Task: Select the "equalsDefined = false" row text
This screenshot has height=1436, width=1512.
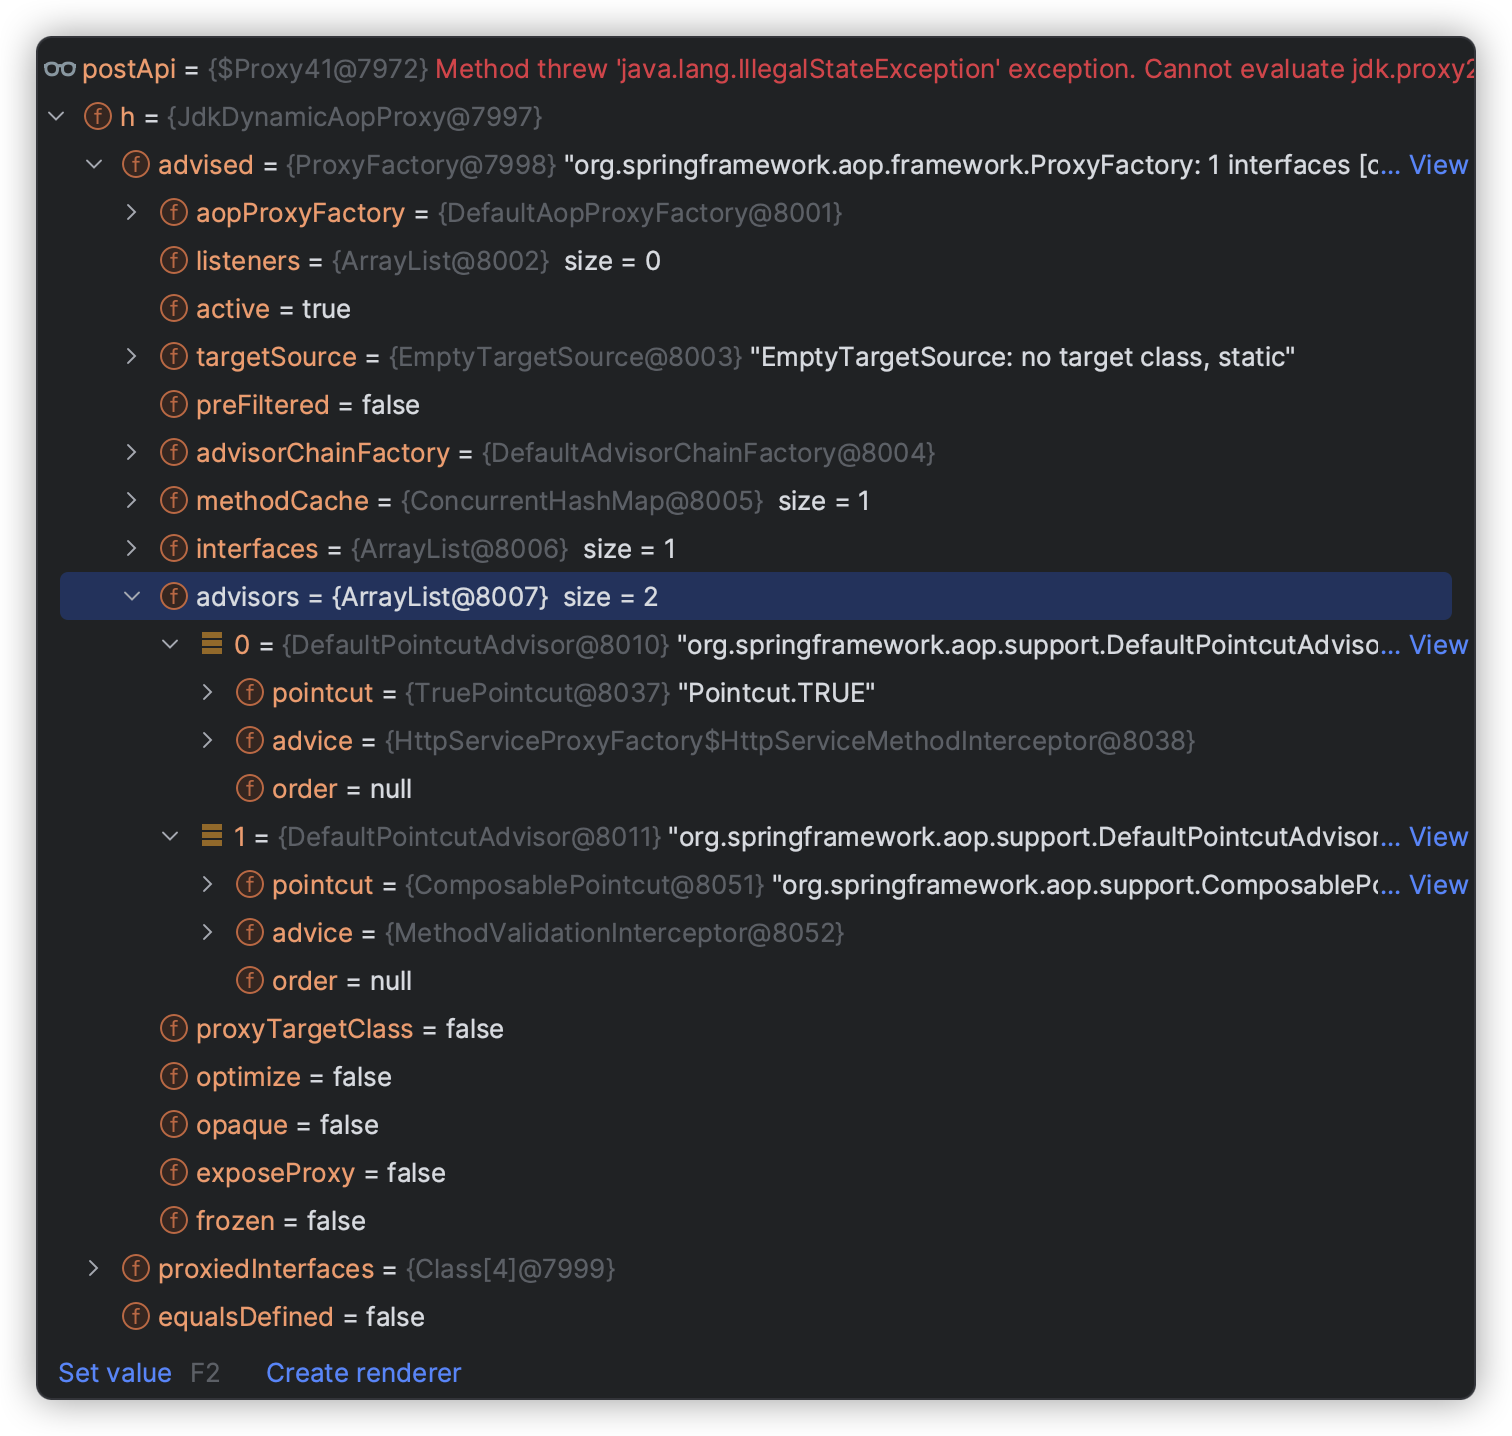Action: pyautogui.click(x=291, y=1317)
